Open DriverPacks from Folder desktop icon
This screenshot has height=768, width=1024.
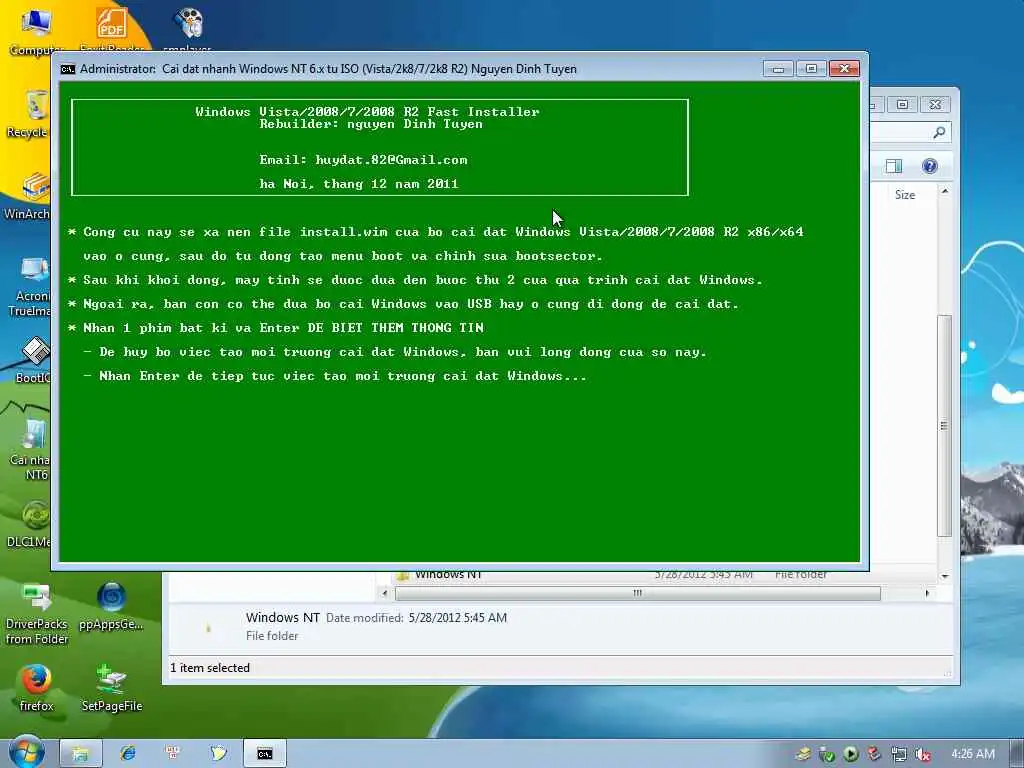tap(37, 613)
